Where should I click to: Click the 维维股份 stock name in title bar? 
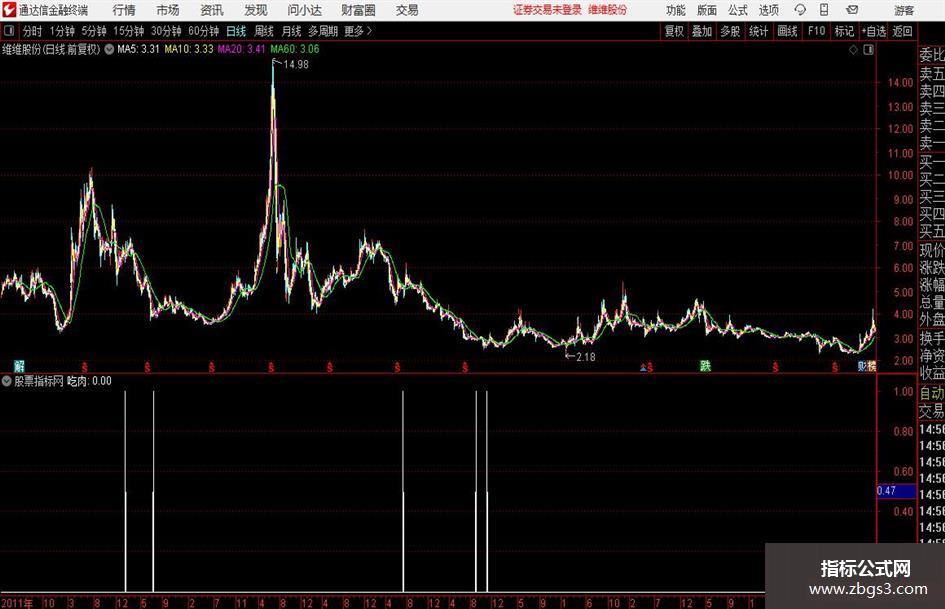pyautogui.click(x=608, y=10)
